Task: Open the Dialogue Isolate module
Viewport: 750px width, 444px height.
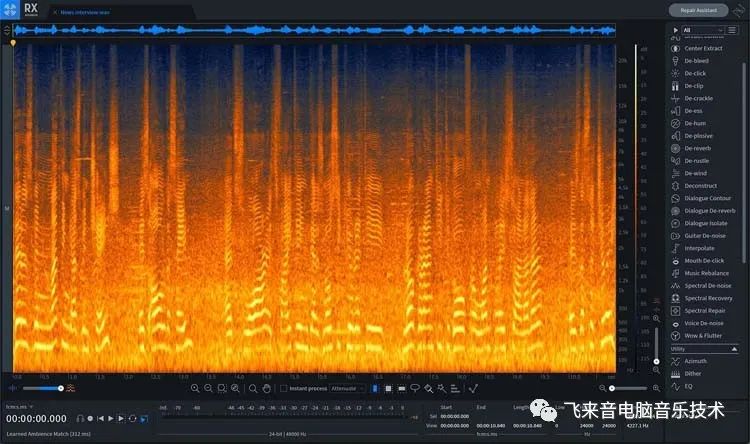Action: tap(701, 223)
